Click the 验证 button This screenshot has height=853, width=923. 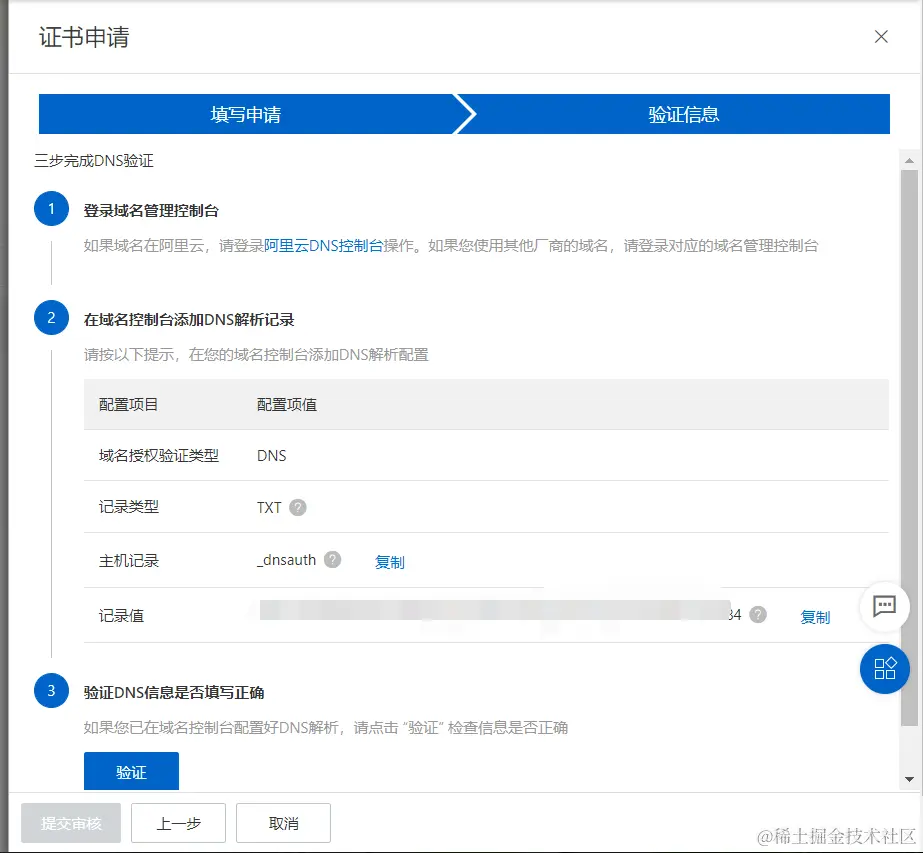[131, 771]
